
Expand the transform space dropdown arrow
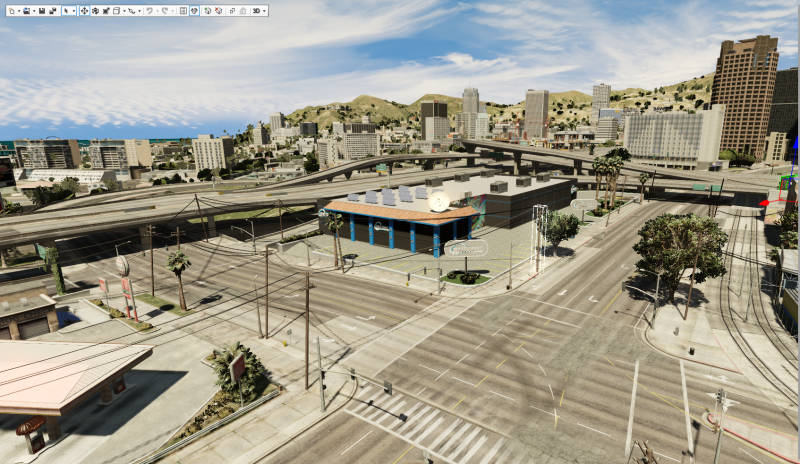[x=124, y=11]
